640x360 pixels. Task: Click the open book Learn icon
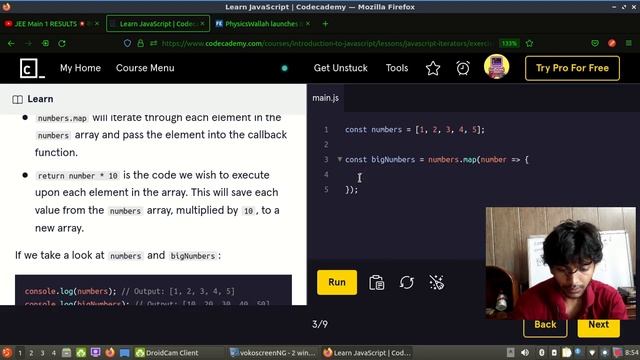(x=18, y=99)
